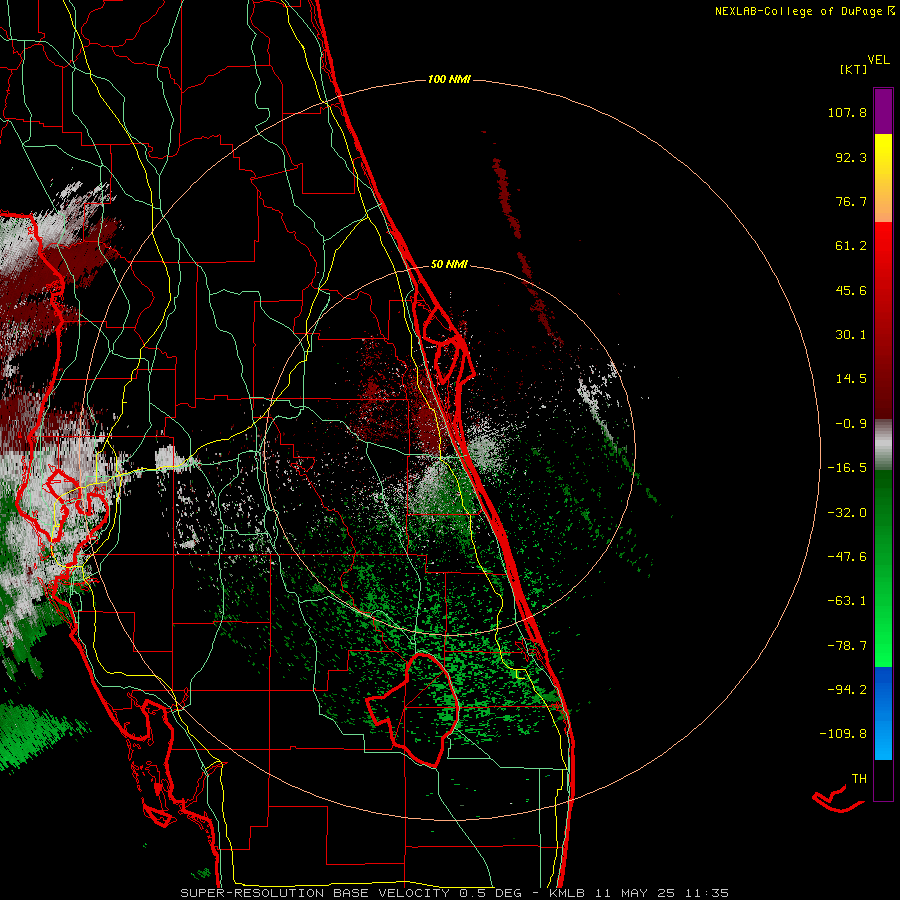Click the SUPER-RESOLUTION BASE VELOCITY caption
The height and width of the screenshot is (900, 900).
pos(315,893)
